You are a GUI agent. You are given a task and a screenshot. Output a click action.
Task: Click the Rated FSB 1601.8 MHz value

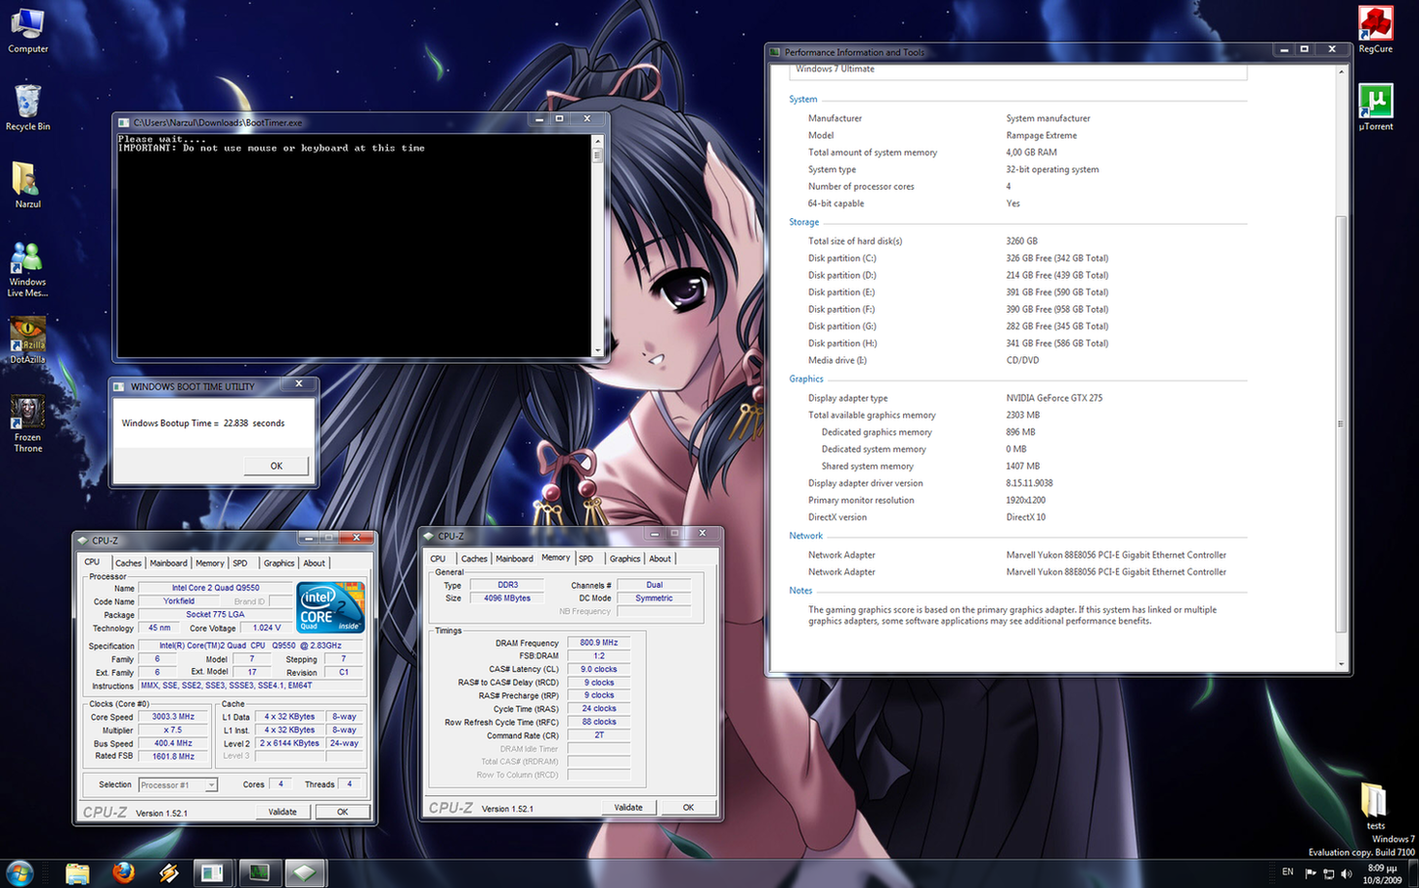click(173, 756)
